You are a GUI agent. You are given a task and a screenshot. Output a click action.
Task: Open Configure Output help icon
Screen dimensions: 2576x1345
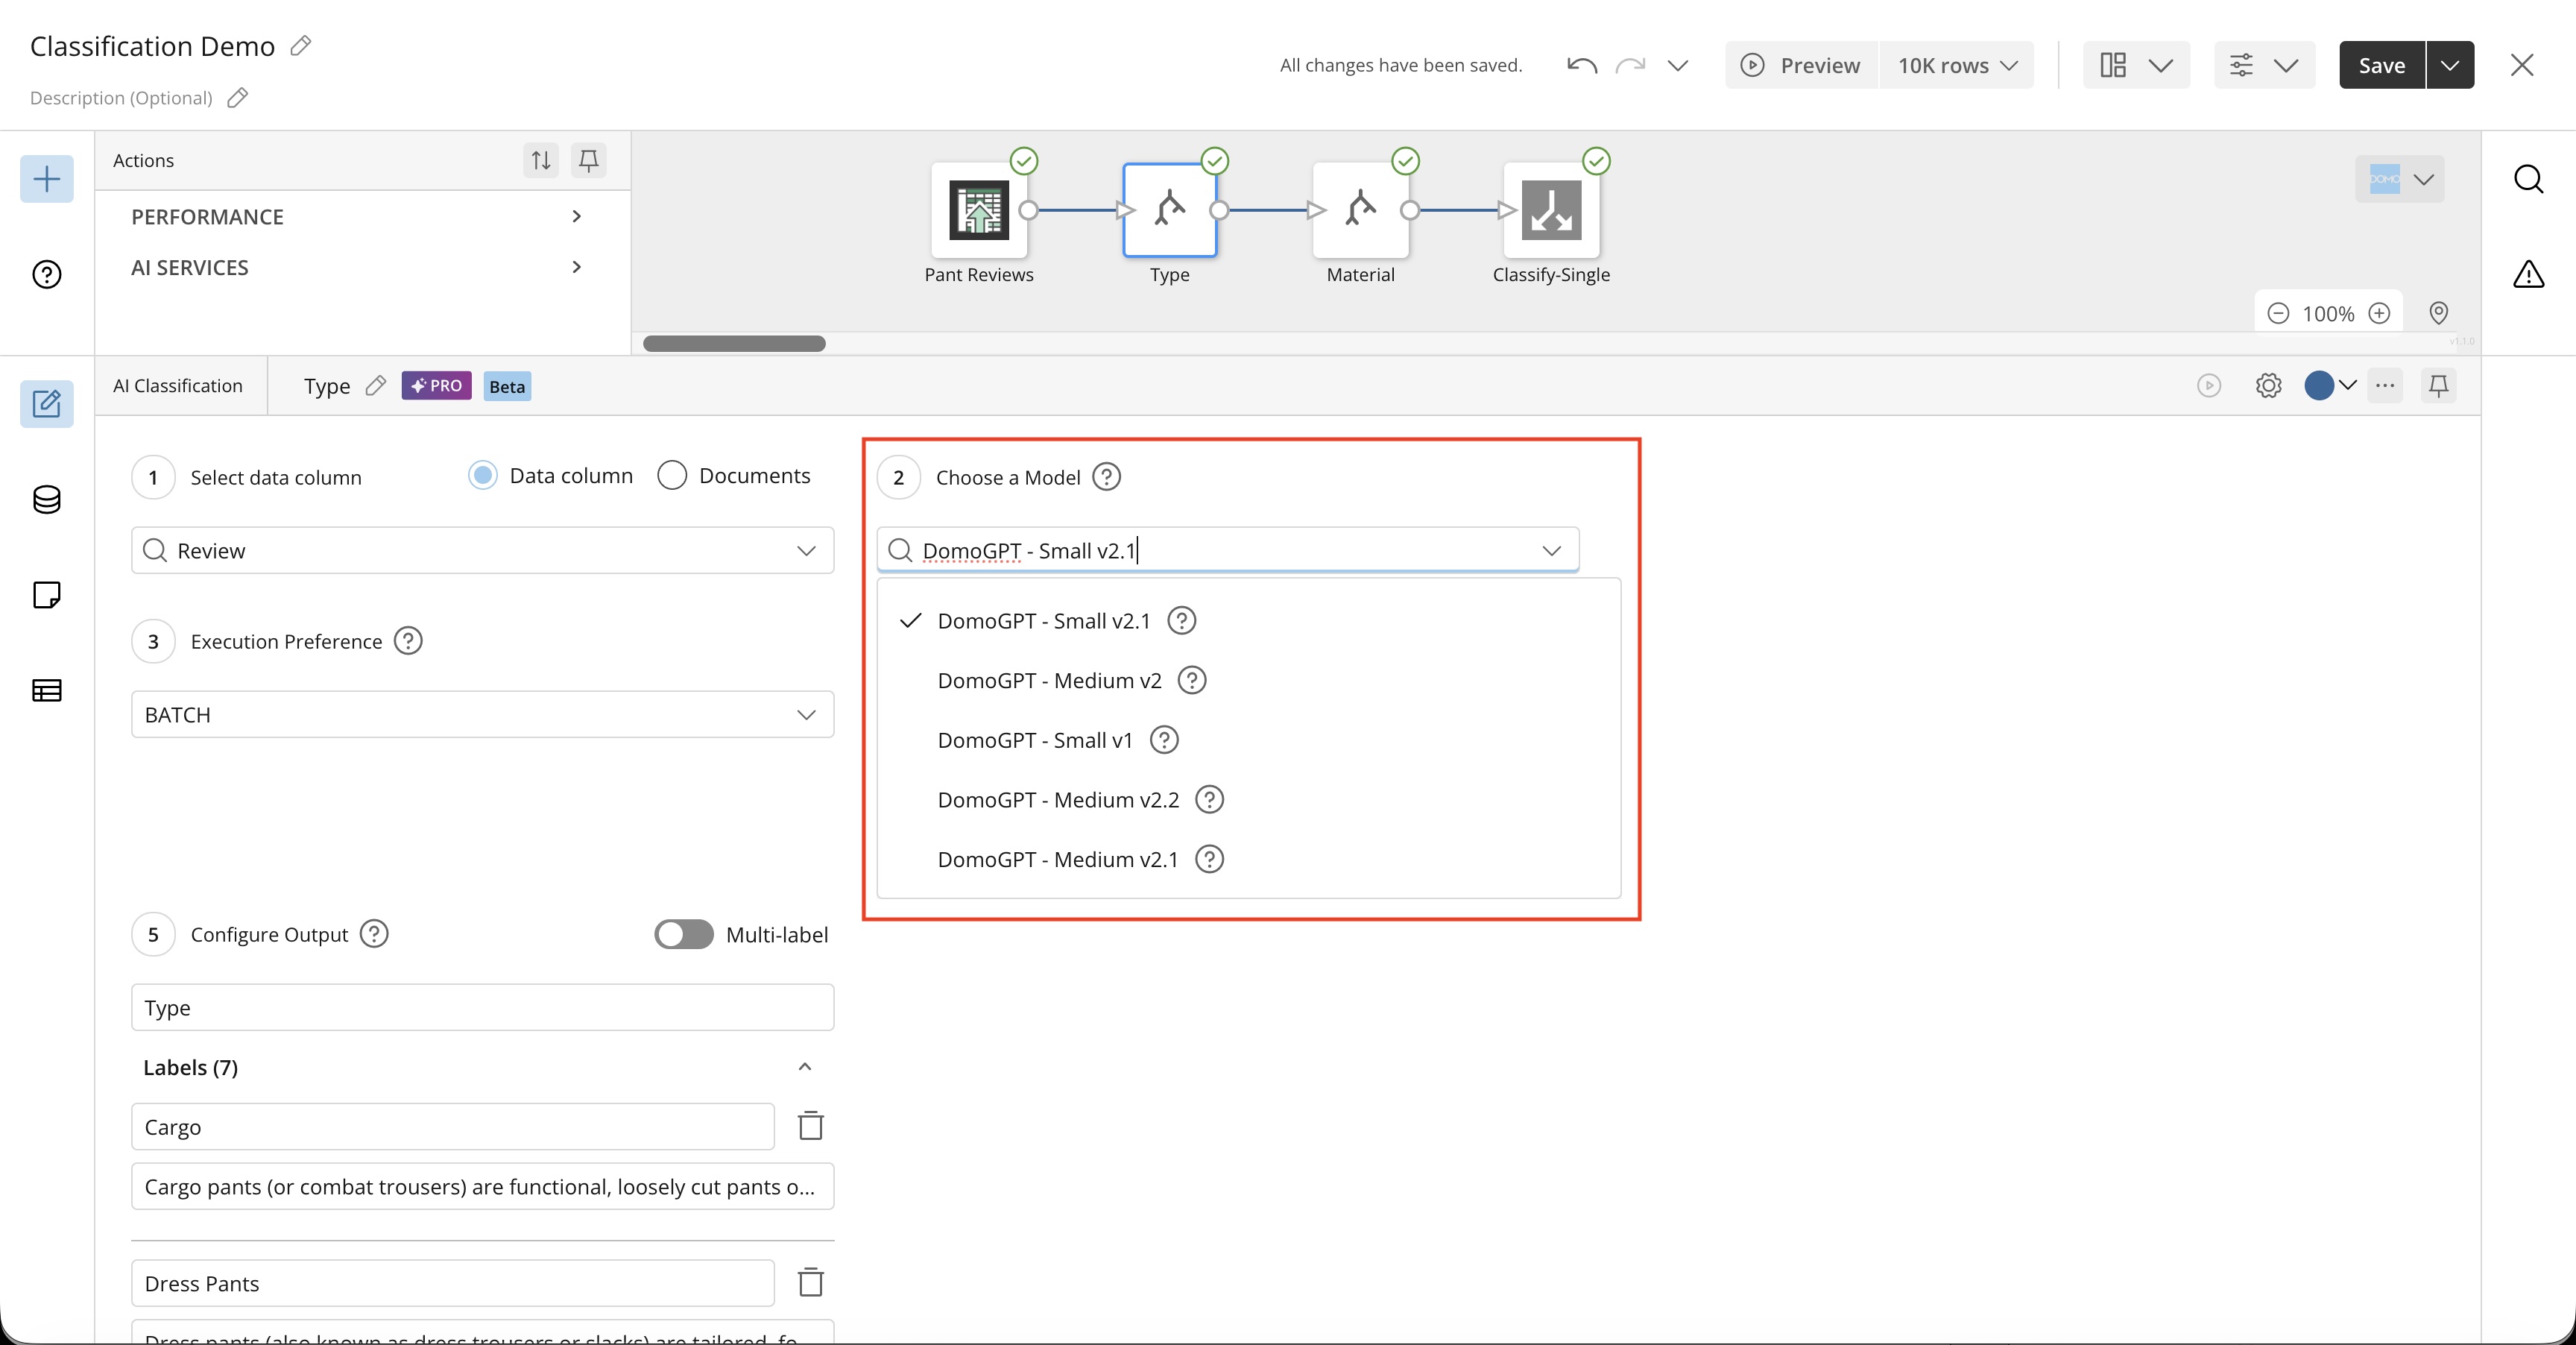coord(374,933)
